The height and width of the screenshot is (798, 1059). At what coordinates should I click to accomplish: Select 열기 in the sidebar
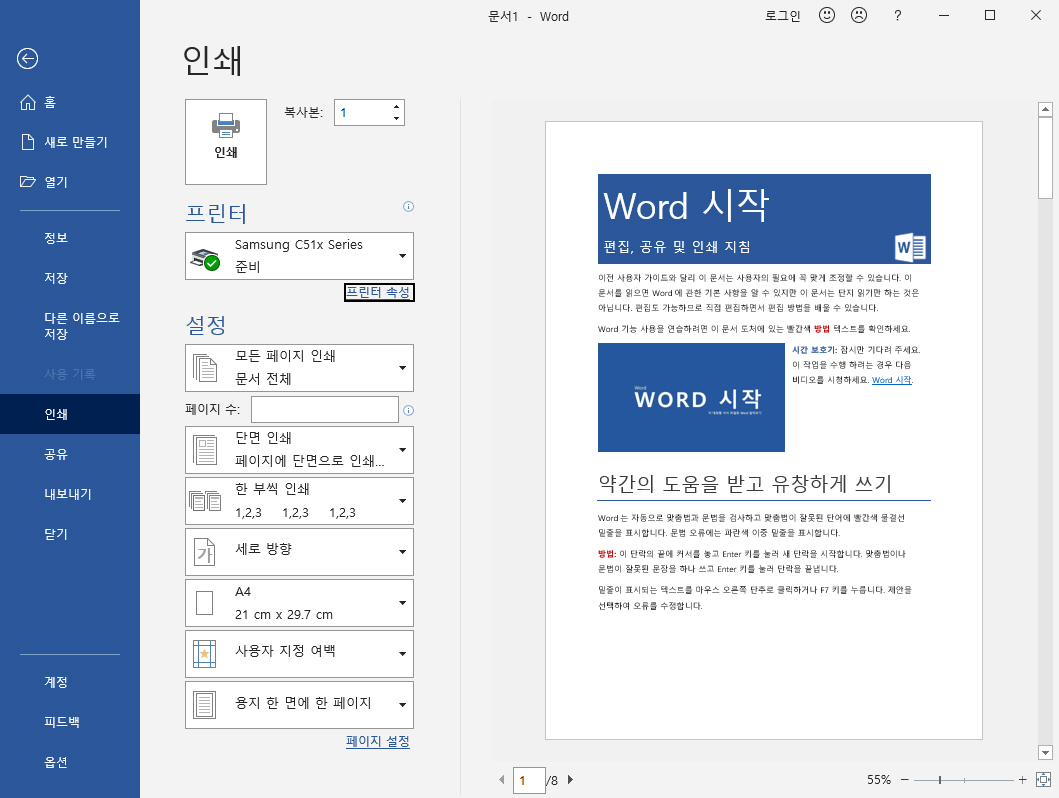(x=70, y=182)
